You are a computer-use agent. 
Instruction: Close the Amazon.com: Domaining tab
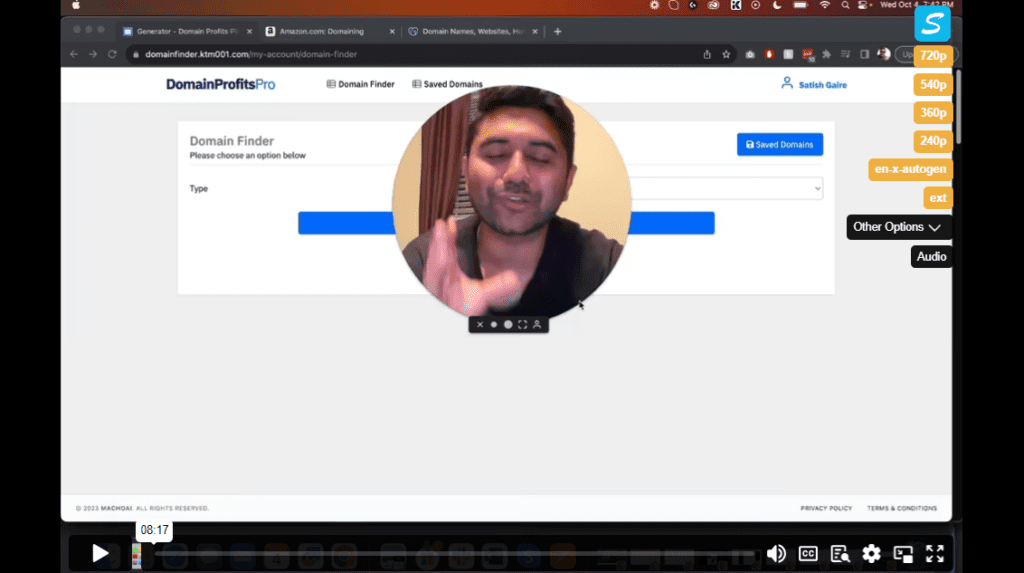(392, 31)
